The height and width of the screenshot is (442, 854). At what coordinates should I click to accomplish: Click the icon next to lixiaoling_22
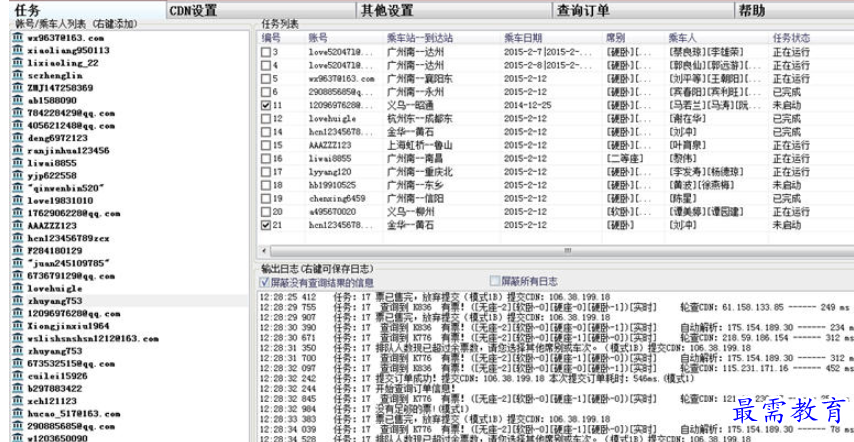click(x=18, y=63)
